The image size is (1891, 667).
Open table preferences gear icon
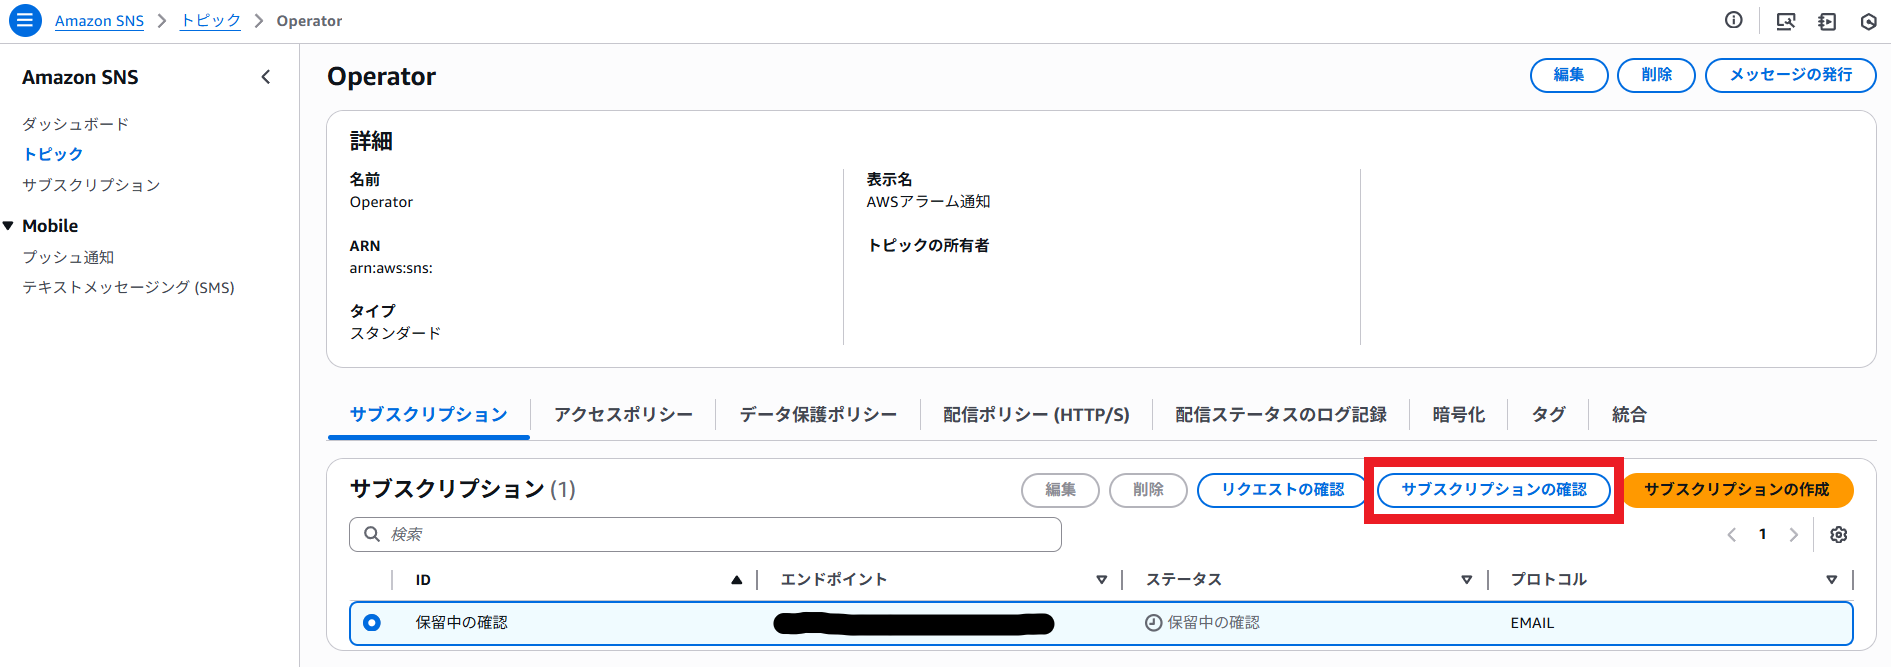click(1838, 535)
